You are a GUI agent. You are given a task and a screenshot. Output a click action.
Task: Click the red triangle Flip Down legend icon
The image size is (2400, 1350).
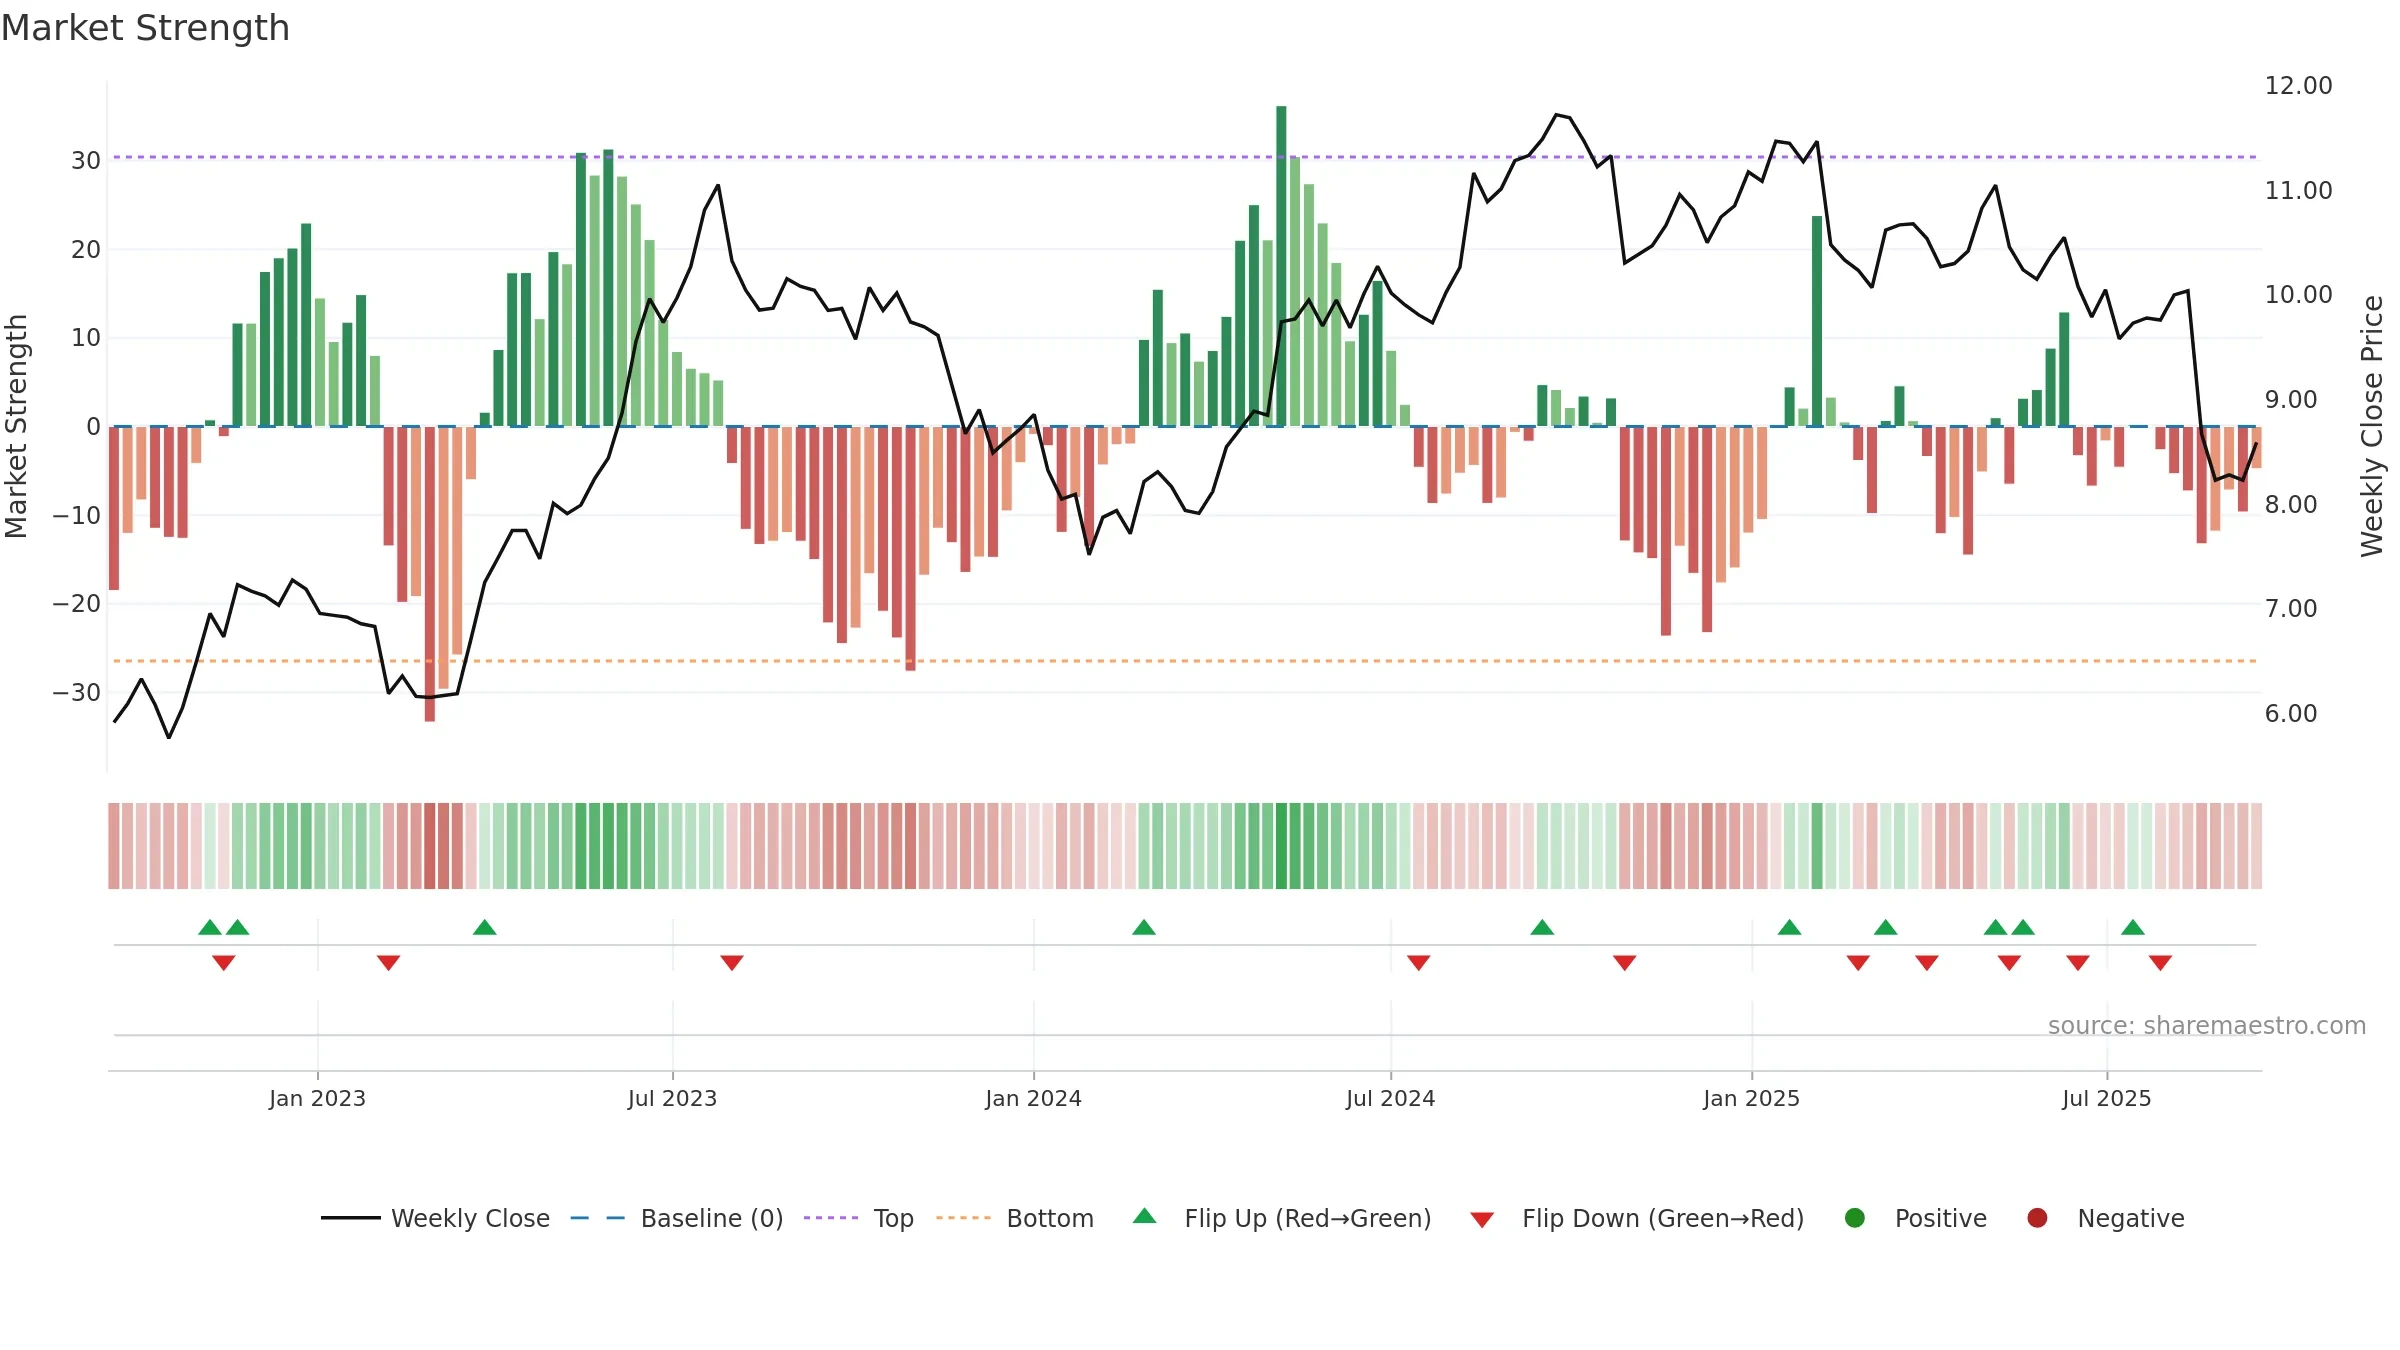point(1482,1220)
